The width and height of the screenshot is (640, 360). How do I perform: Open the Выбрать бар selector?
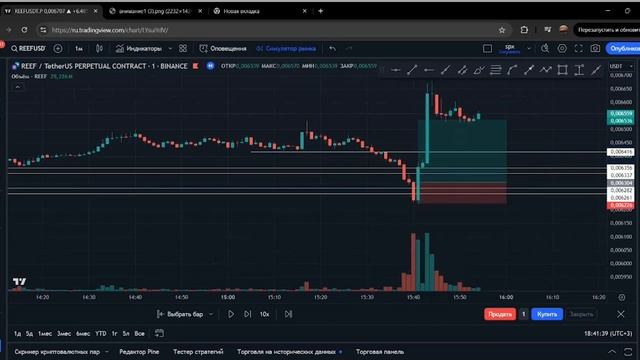[x=180, y=314]
